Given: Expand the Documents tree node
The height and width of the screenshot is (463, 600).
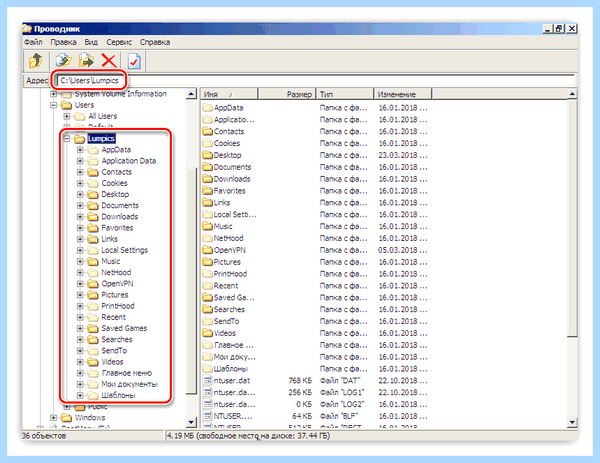Looking at the screenshot, I should click(80, 205).
